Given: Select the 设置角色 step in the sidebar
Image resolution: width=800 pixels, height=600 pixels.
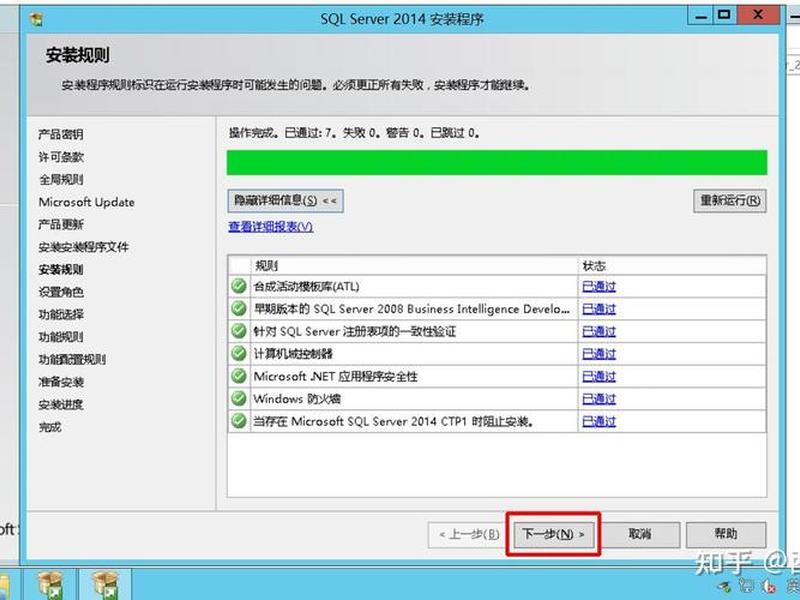Looking at the screenshot, I should (61, 292).
